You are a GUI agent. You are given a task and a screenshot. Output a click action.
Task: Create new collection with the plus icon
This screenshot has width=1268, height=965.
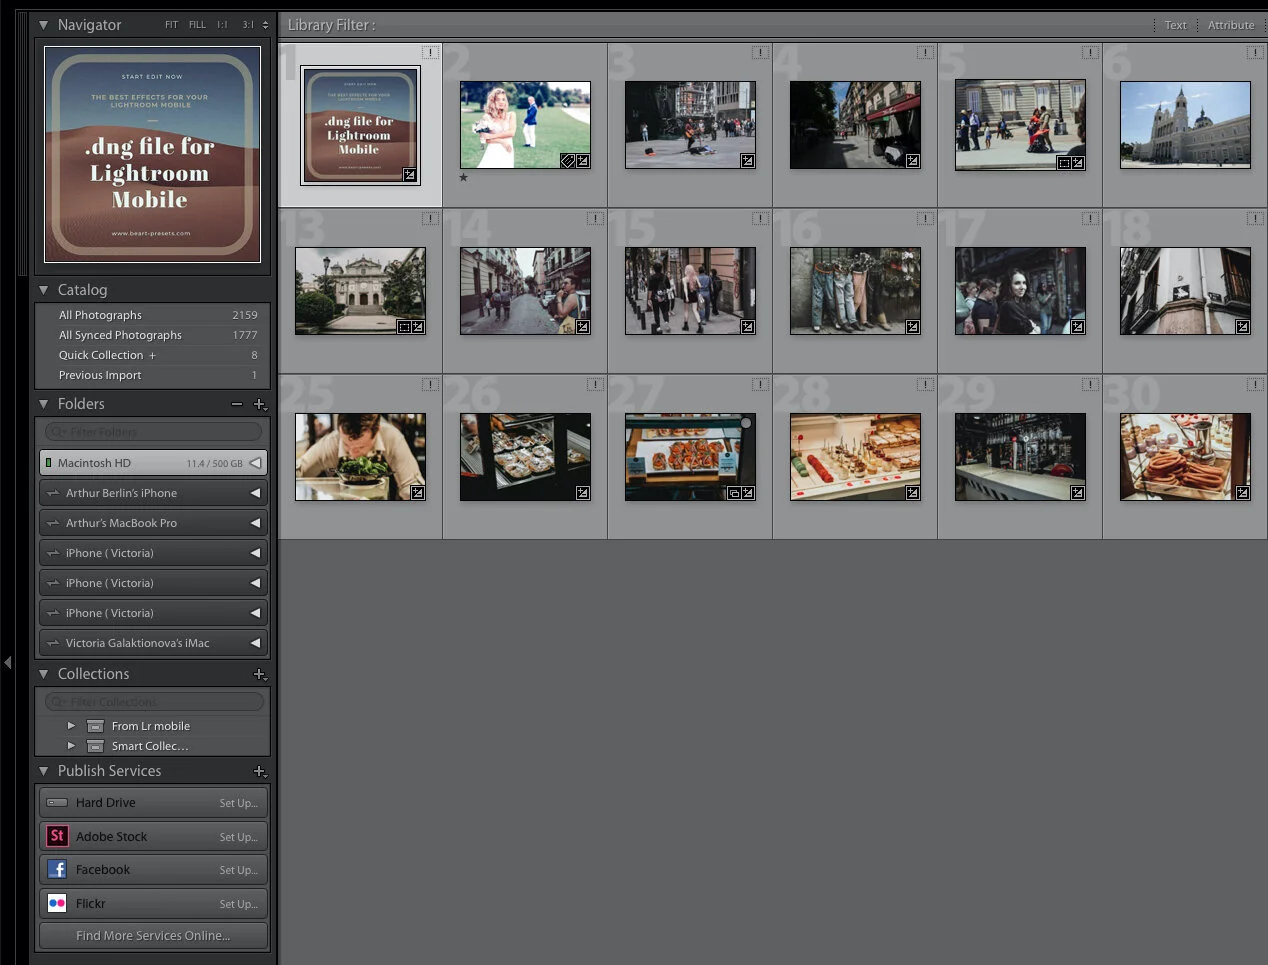click(260, 674)
